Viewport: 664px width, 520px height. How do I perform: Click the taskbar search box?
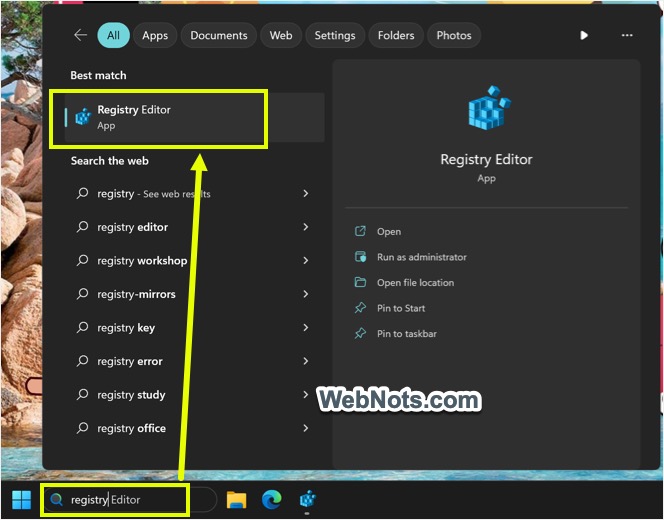[130, 500]
